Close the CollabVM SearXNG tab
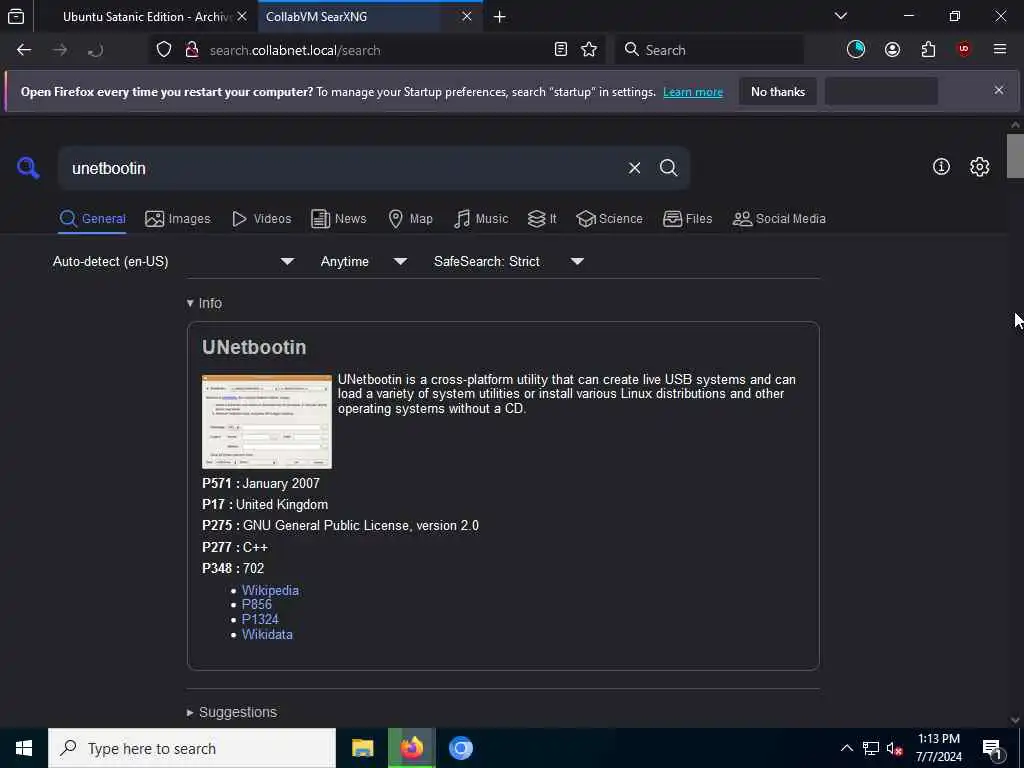Image resolution: width=1024 pixels, height=768 pixels. tap(467, 16)
